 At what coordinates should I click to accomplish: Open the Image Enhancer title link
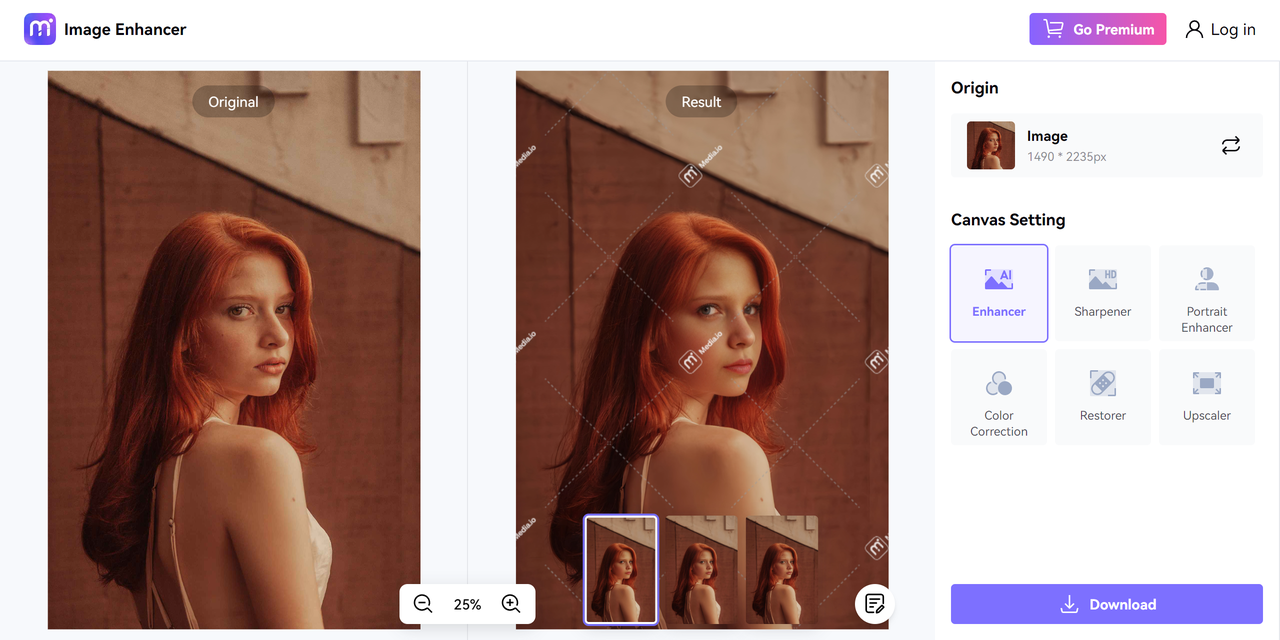point(125,29)
